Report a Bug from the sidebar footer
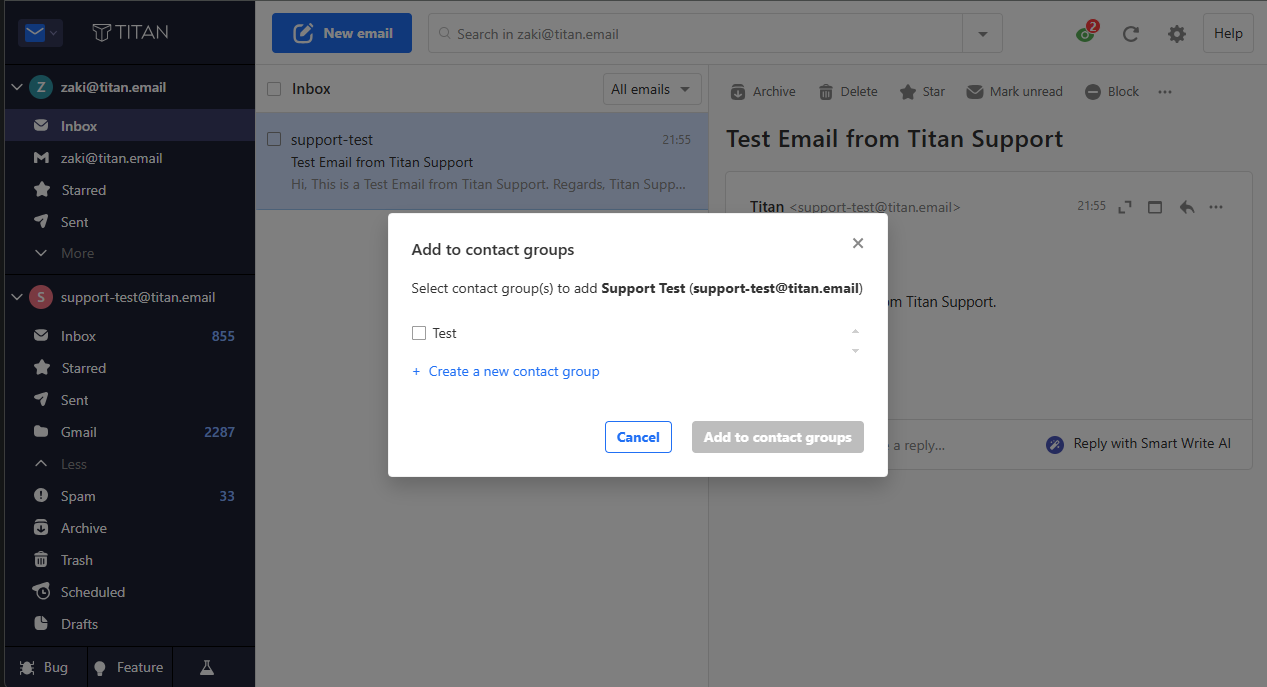Image resolution: width=1267 pixels, height=687 pixels. coord(44,667)
